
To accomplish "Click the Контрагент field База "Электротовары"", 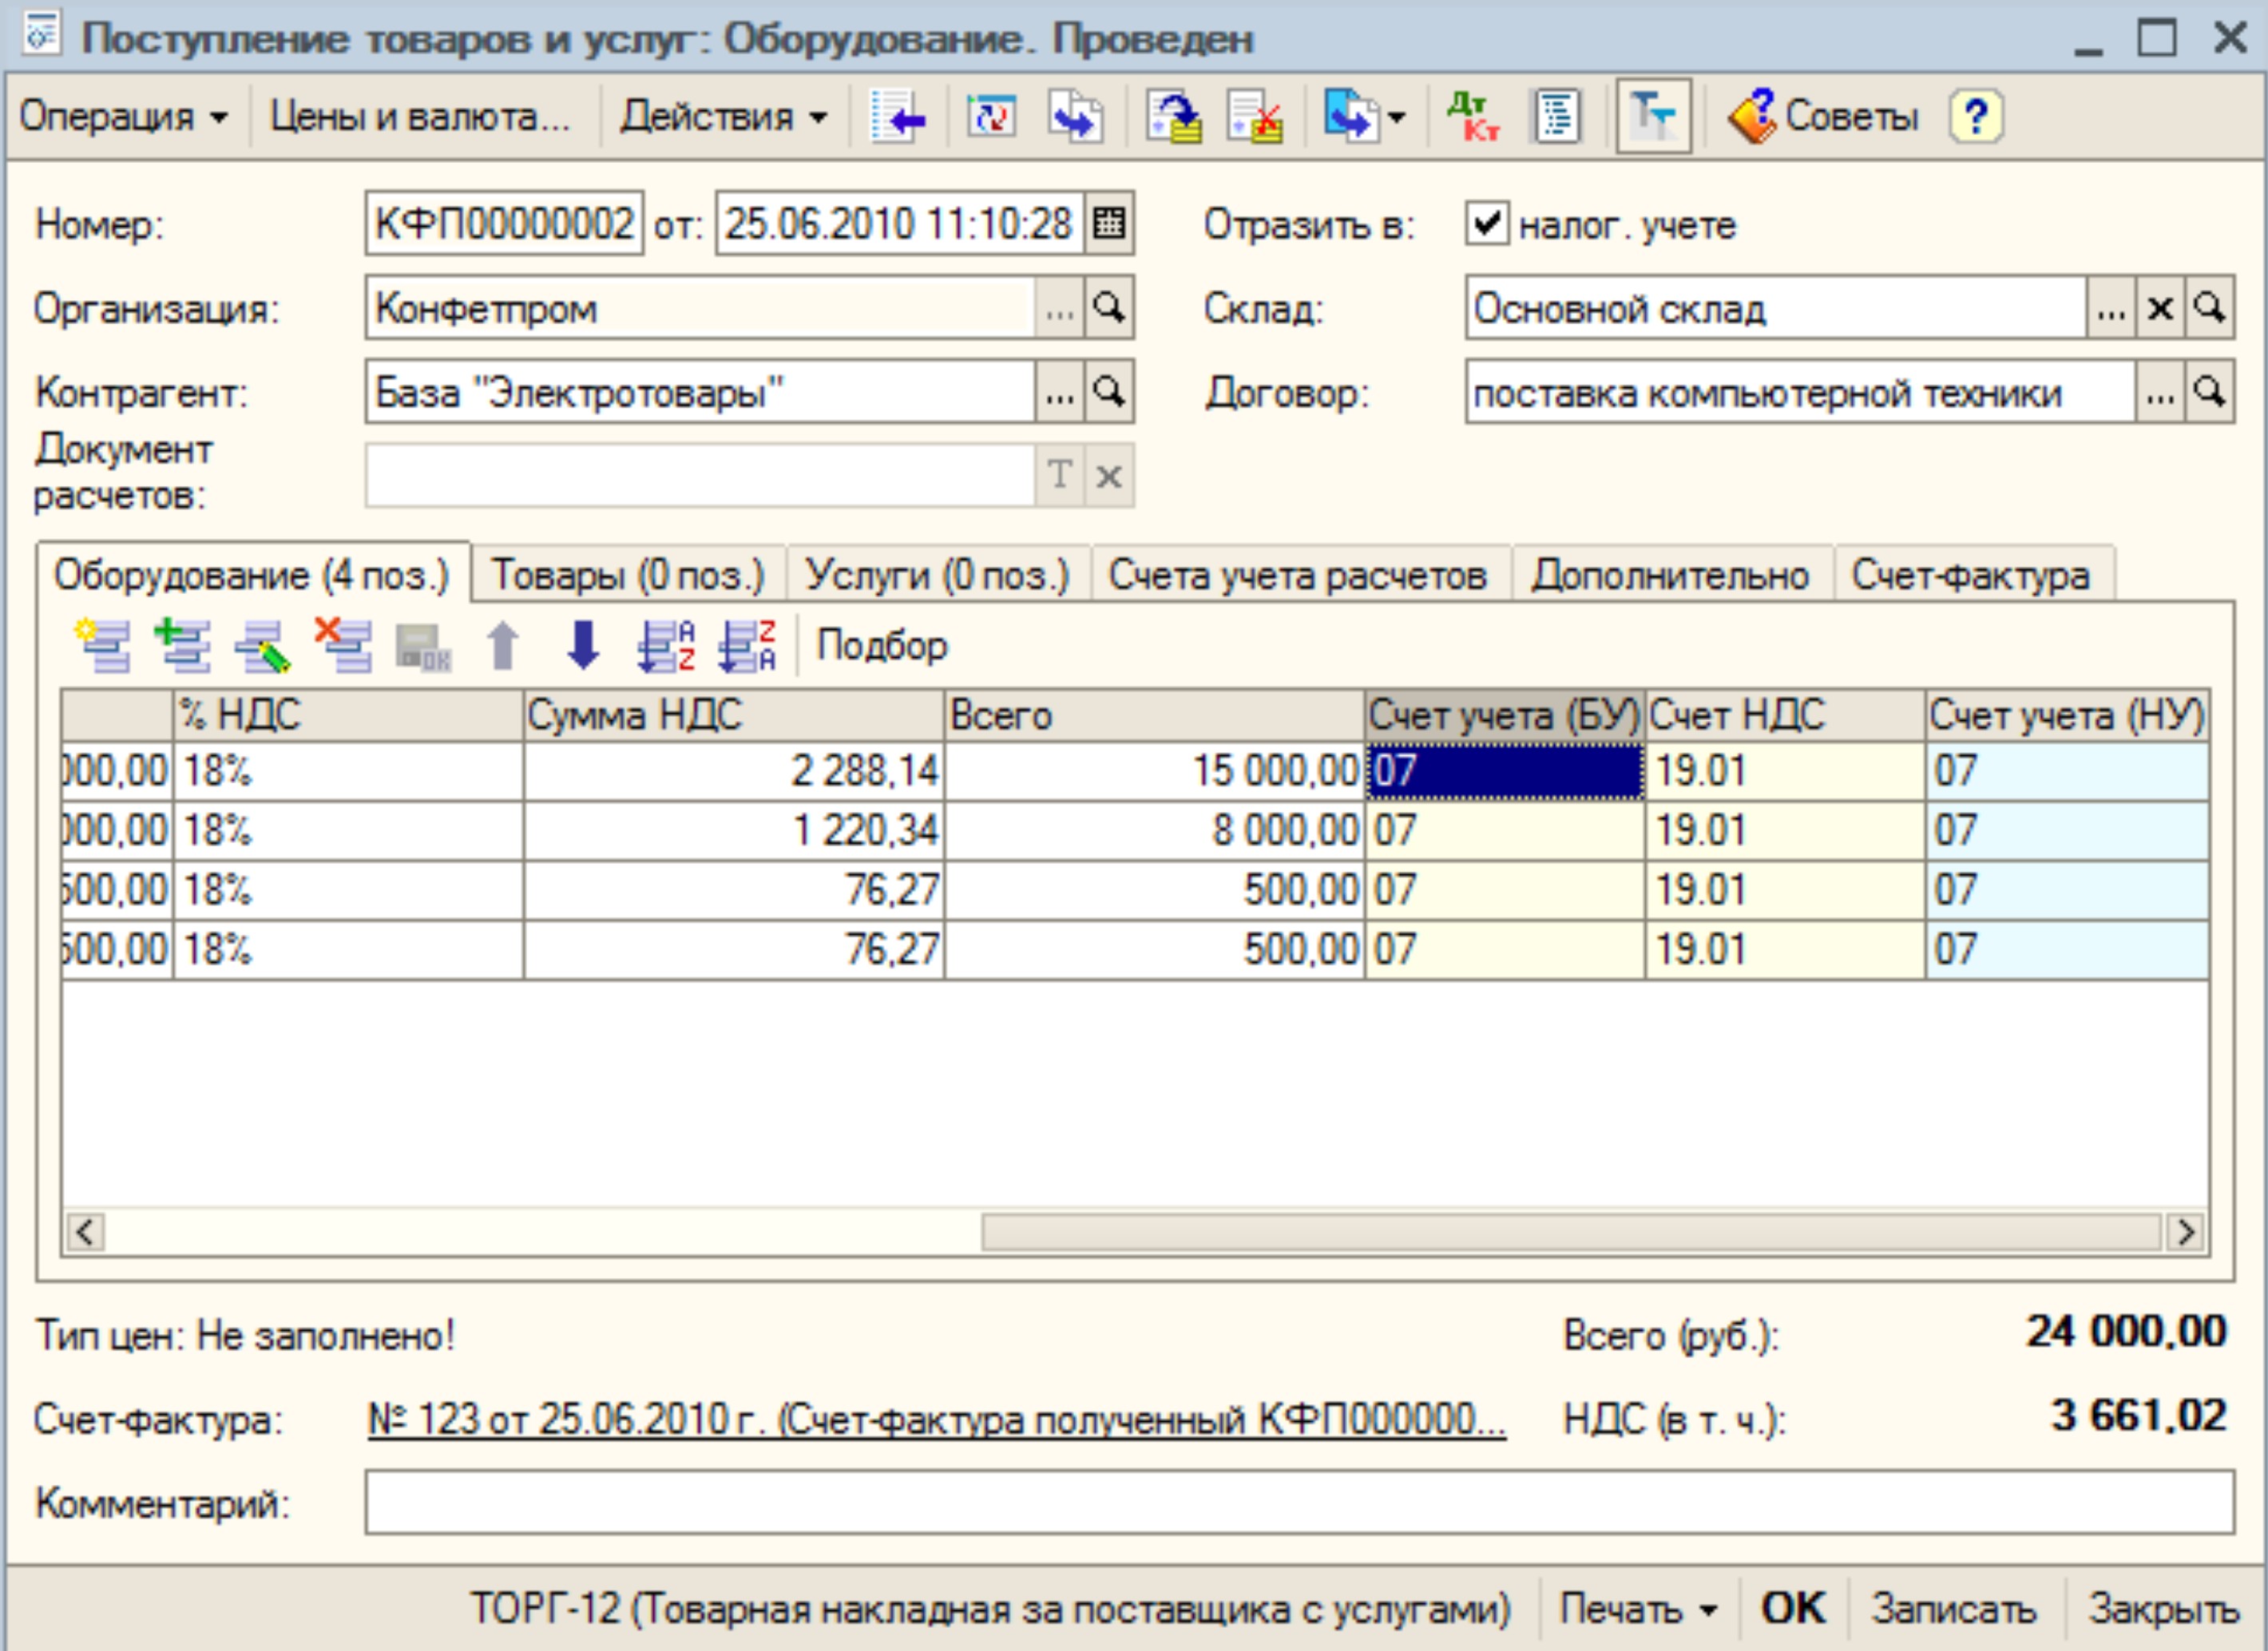I will coord(700,392).
